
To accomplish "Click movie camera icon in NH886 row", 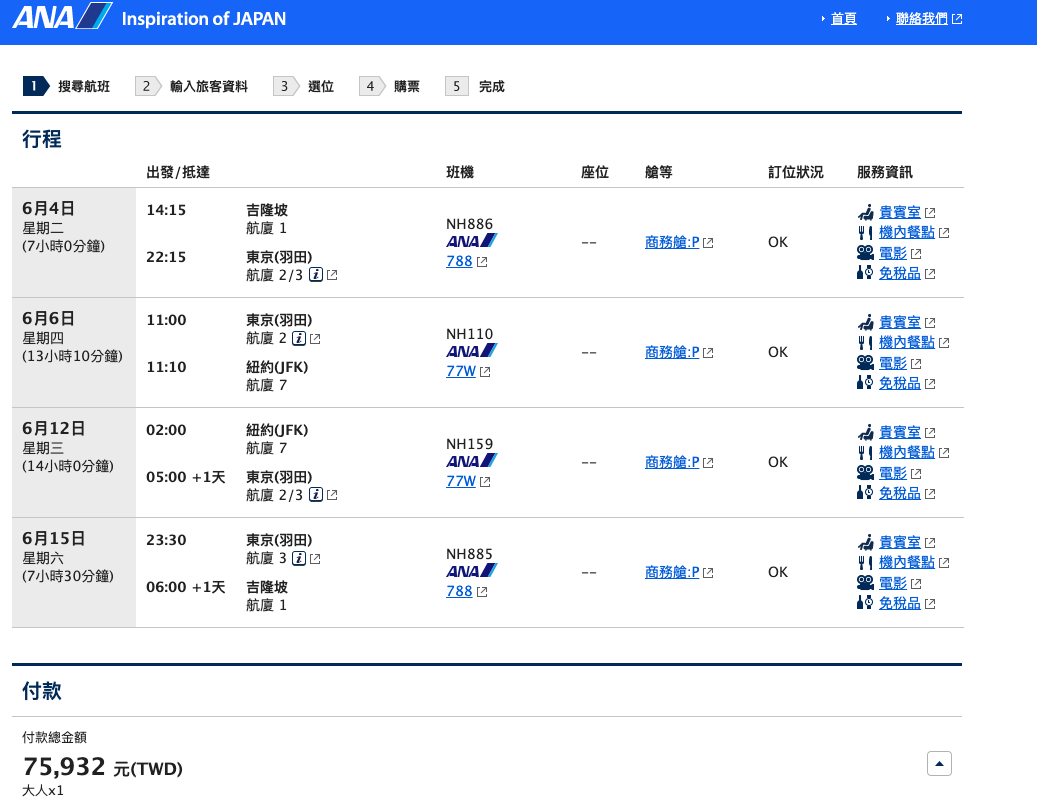I will tap(865, 253).
